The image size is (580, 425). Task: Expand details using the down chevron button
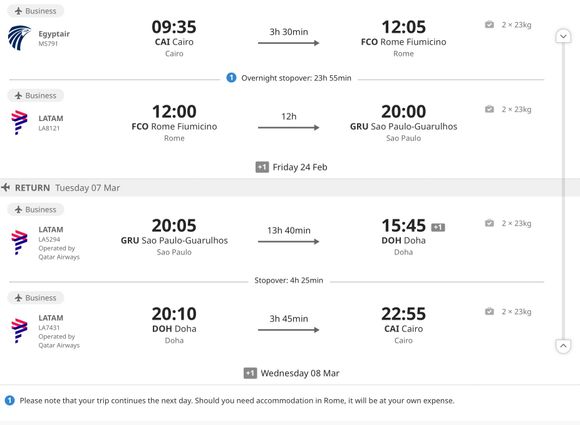pyautogui.click(x=563, y=36)
